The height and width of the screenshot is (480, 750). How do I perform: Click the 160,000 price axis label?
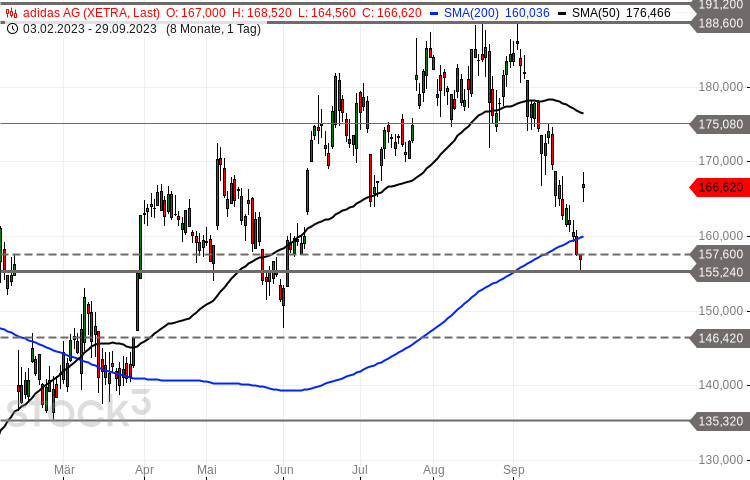coord(721,236)
